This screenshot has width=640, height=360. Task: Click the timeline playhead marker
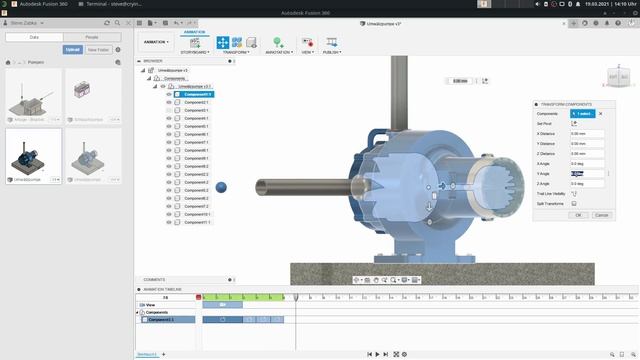[x=296, y=298]
